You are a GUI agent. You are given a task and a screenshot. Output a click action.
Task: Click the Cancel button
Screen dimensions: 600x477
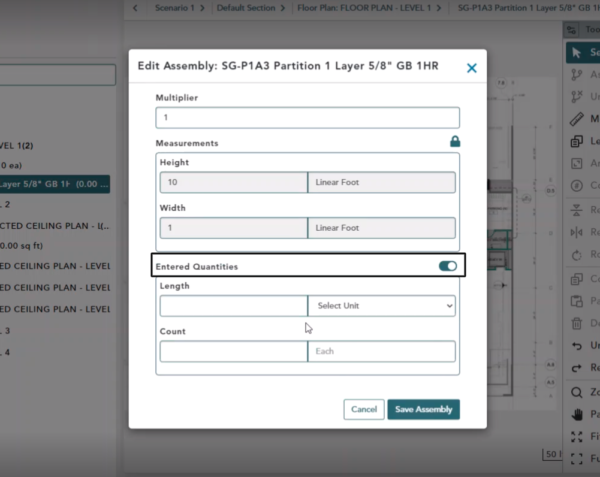click(364, 409)
